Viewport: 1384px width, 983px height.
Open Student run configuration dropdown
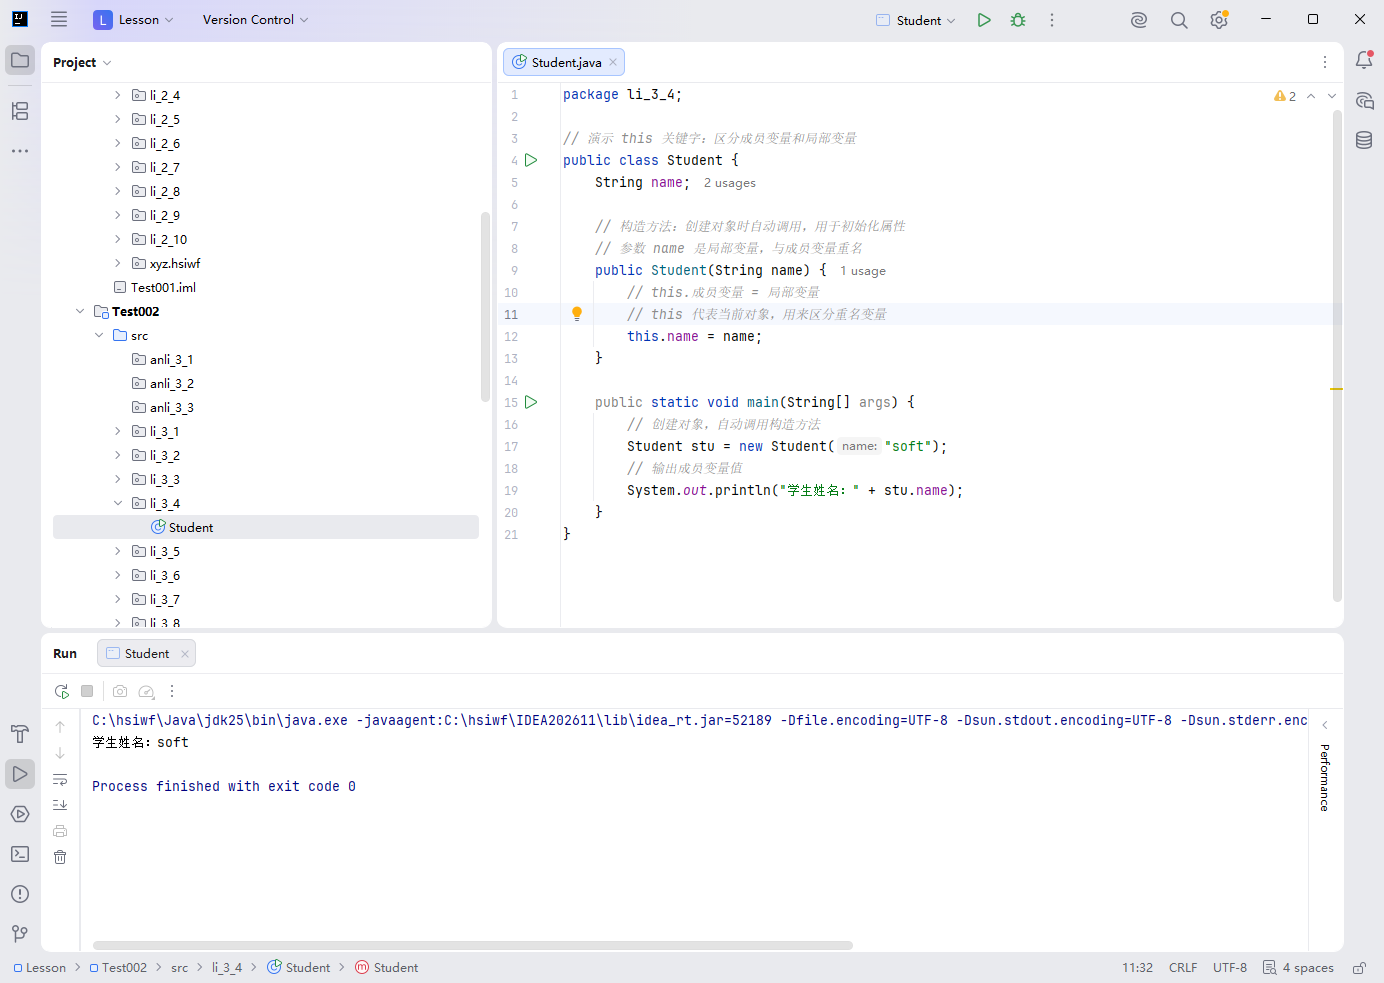point(916,20)
